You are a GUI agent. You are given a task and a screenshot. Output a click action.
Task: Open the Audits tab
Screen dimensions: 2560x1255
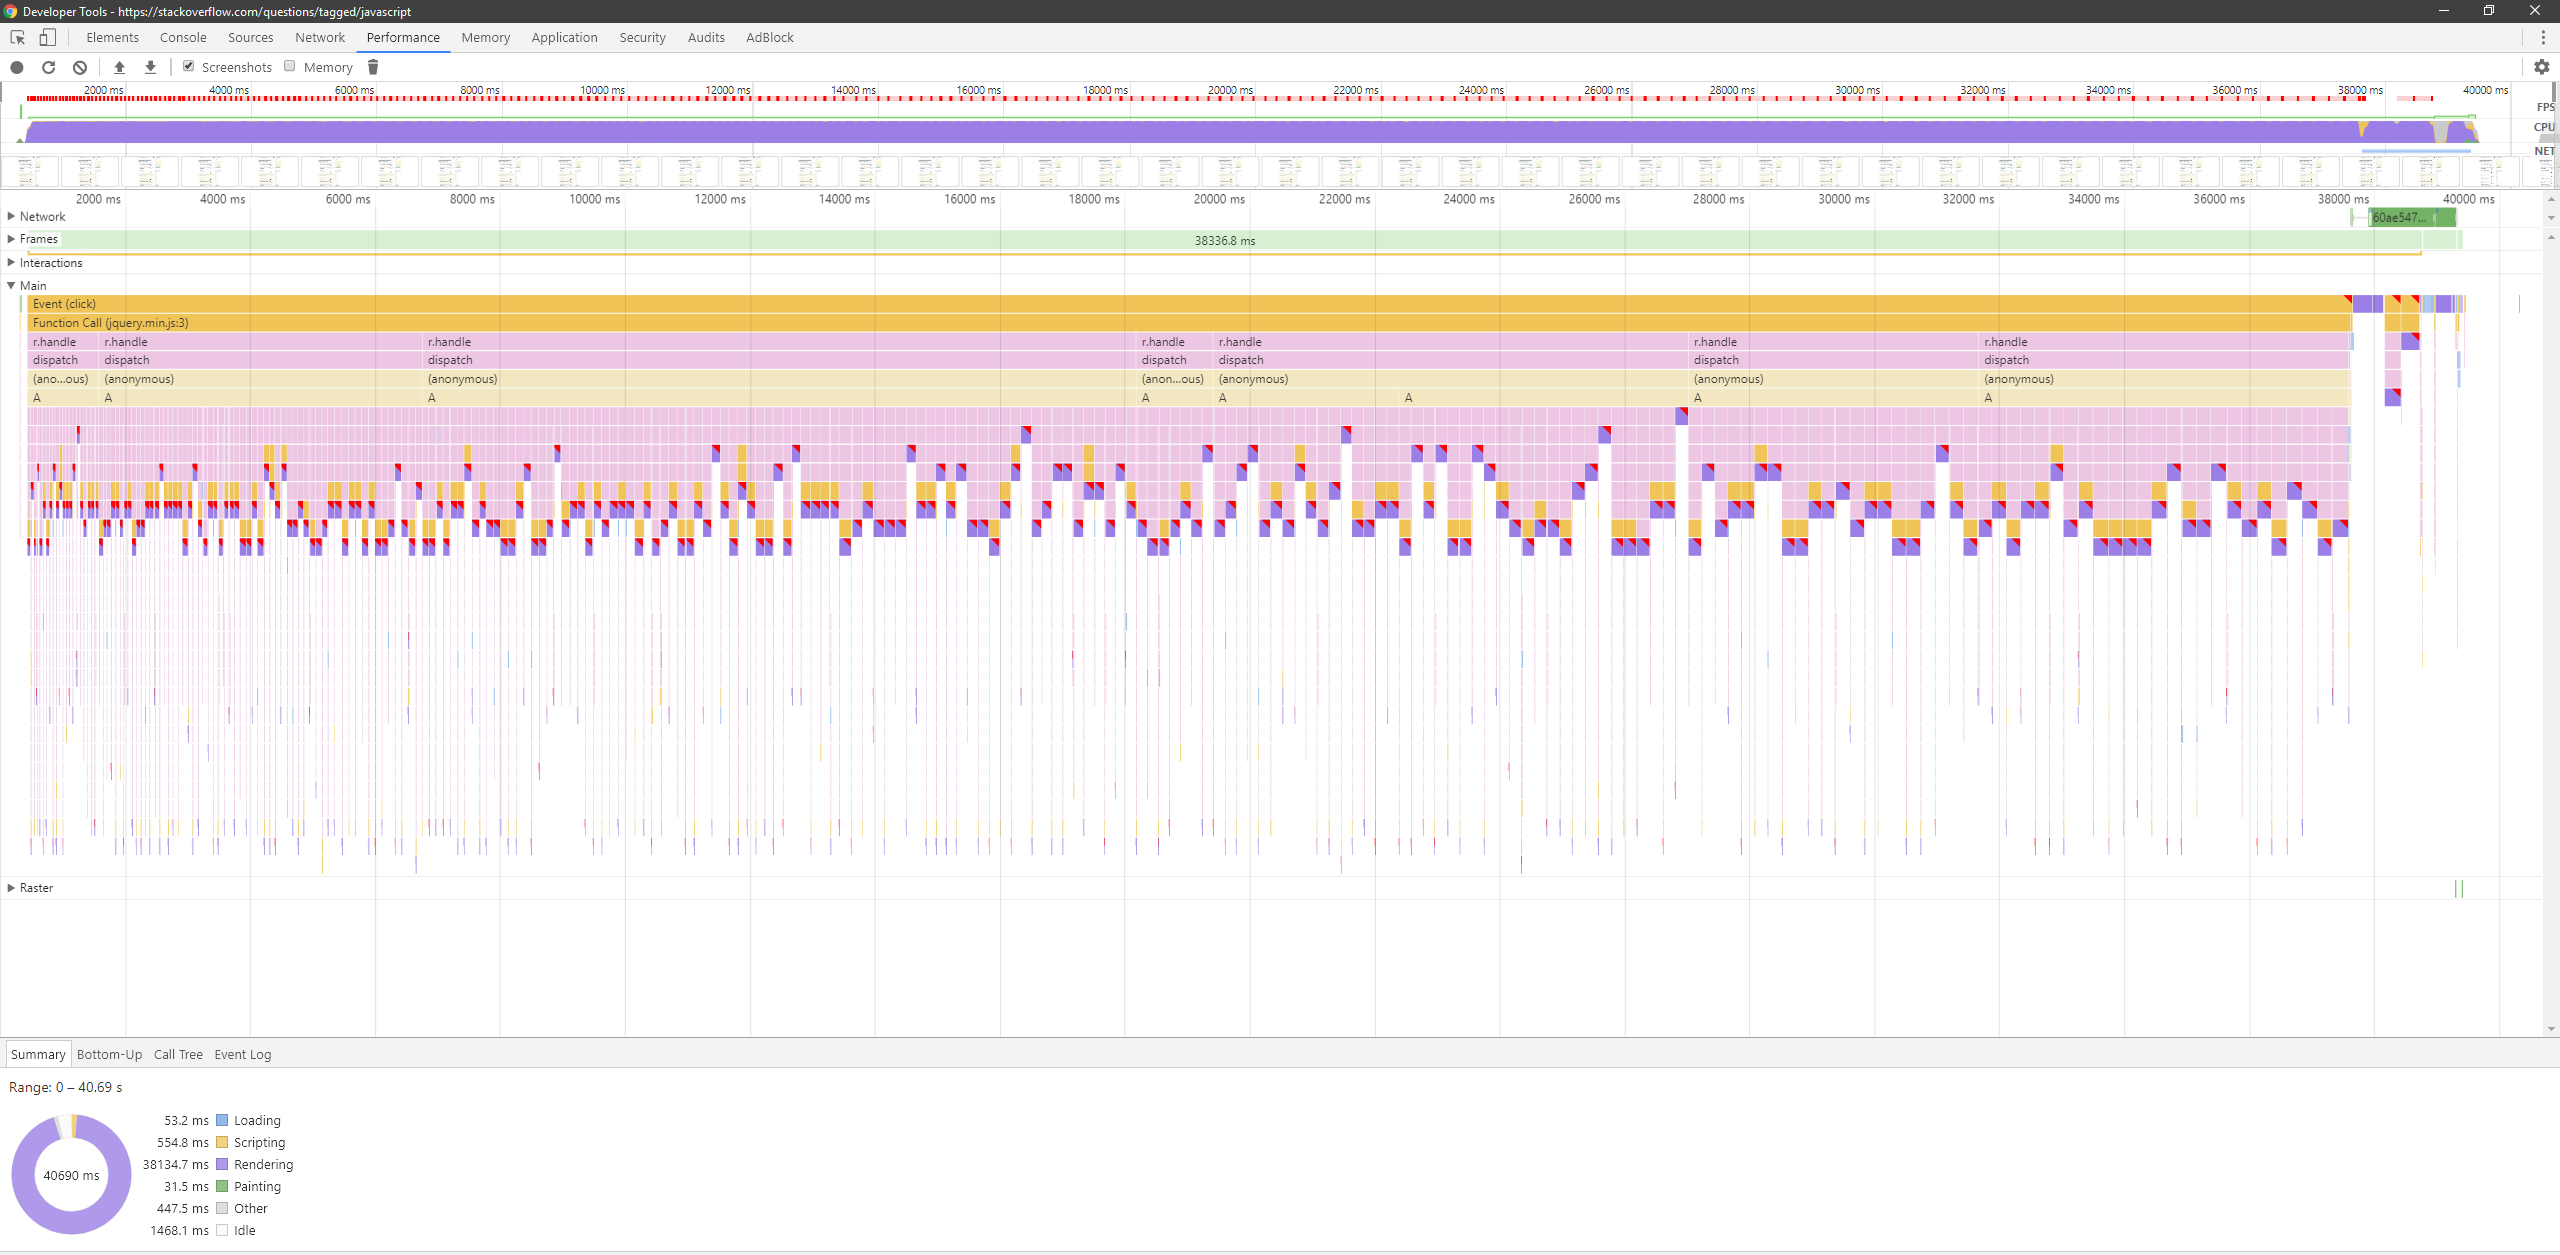pyautogui.click(x=706, y=37)
